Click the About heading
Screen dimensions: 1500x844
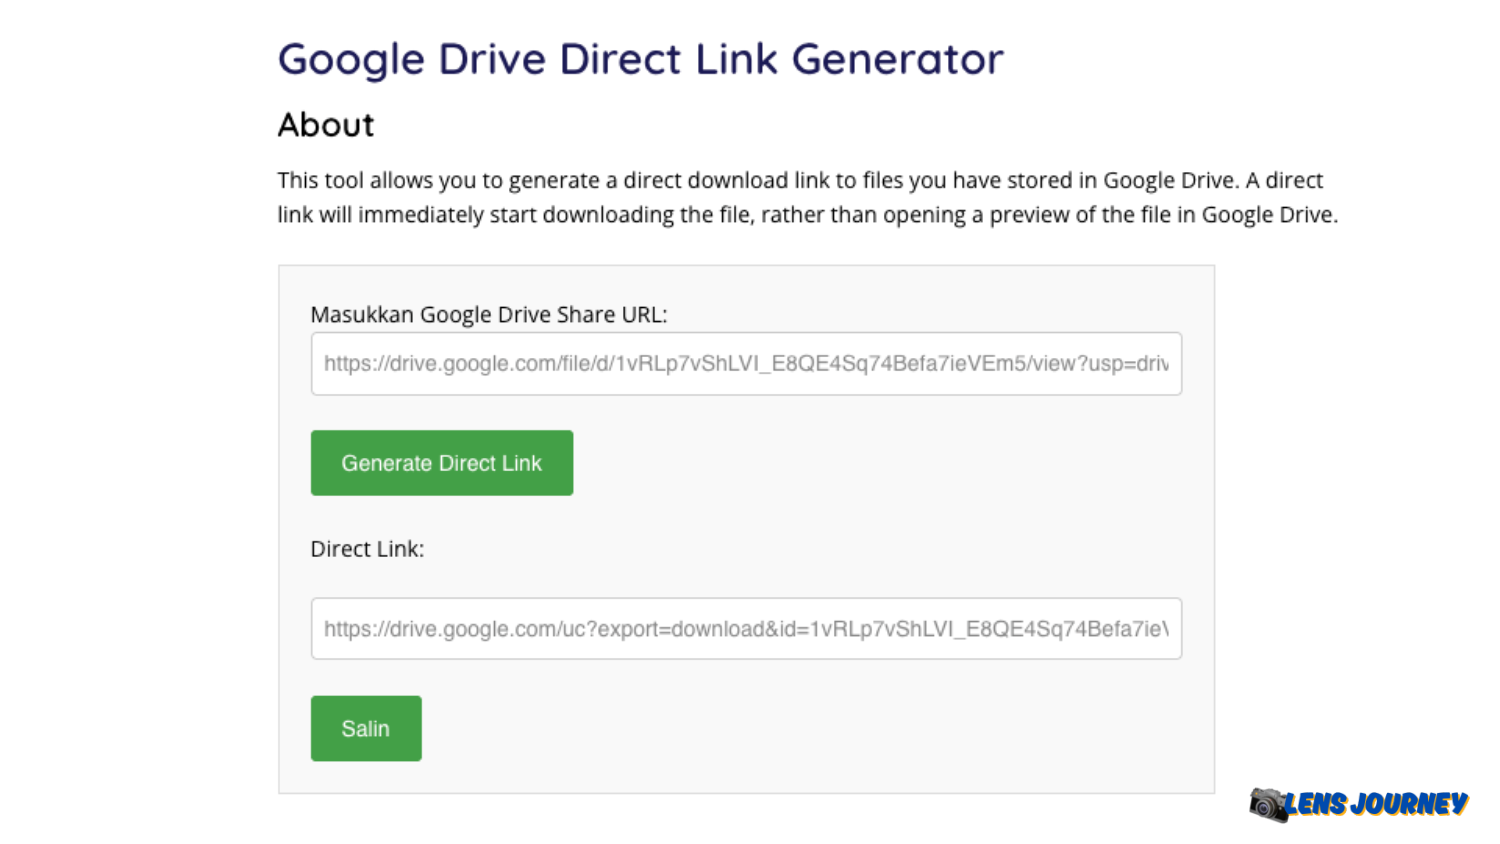click(x=326, y=125)
